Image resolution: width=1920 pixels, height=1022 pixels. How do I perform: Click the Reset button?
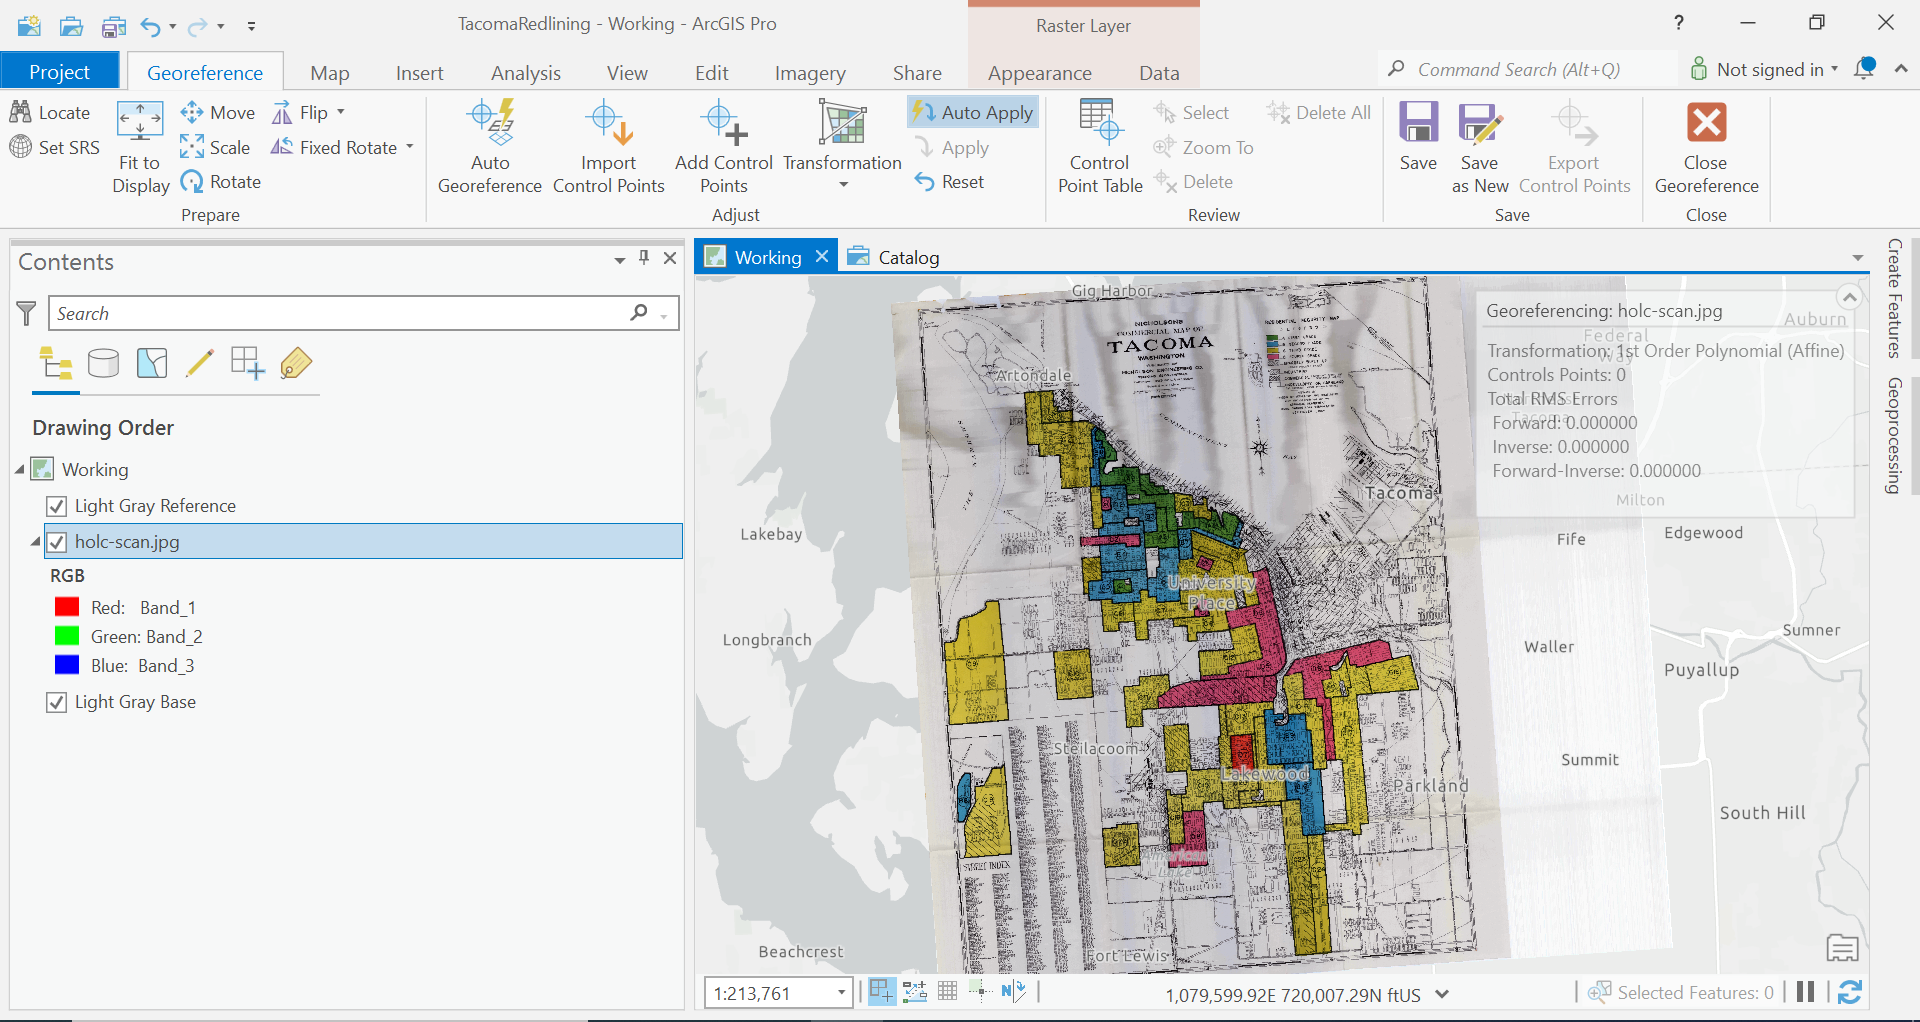pyautogui.click(x=950, y=182)
